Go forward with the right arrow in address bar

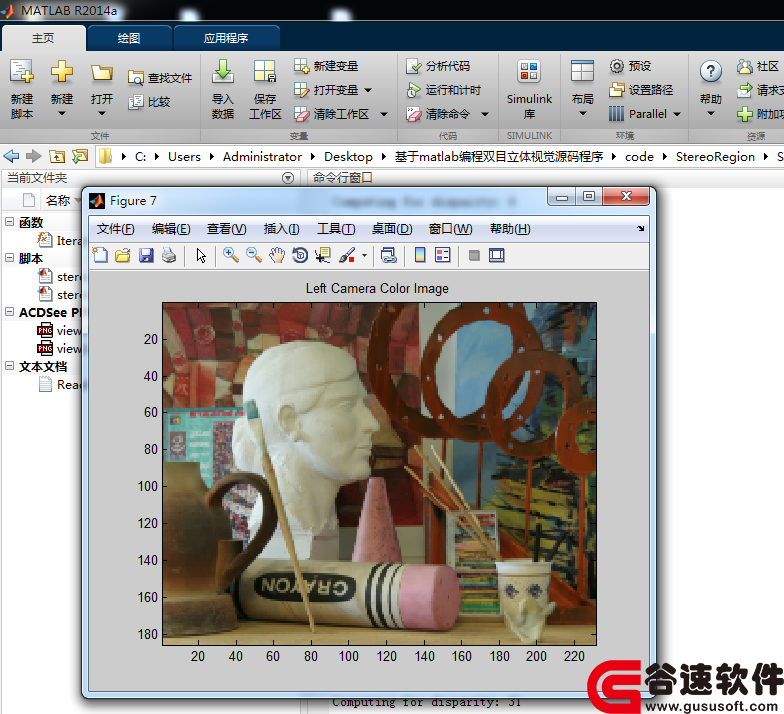[x=34, y=156]
